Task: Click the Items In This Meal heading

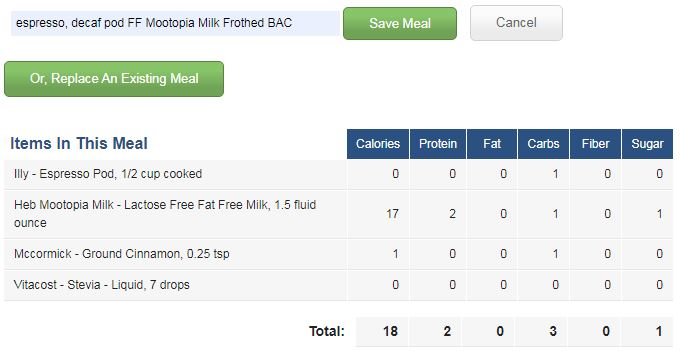Action: point(79,143)
